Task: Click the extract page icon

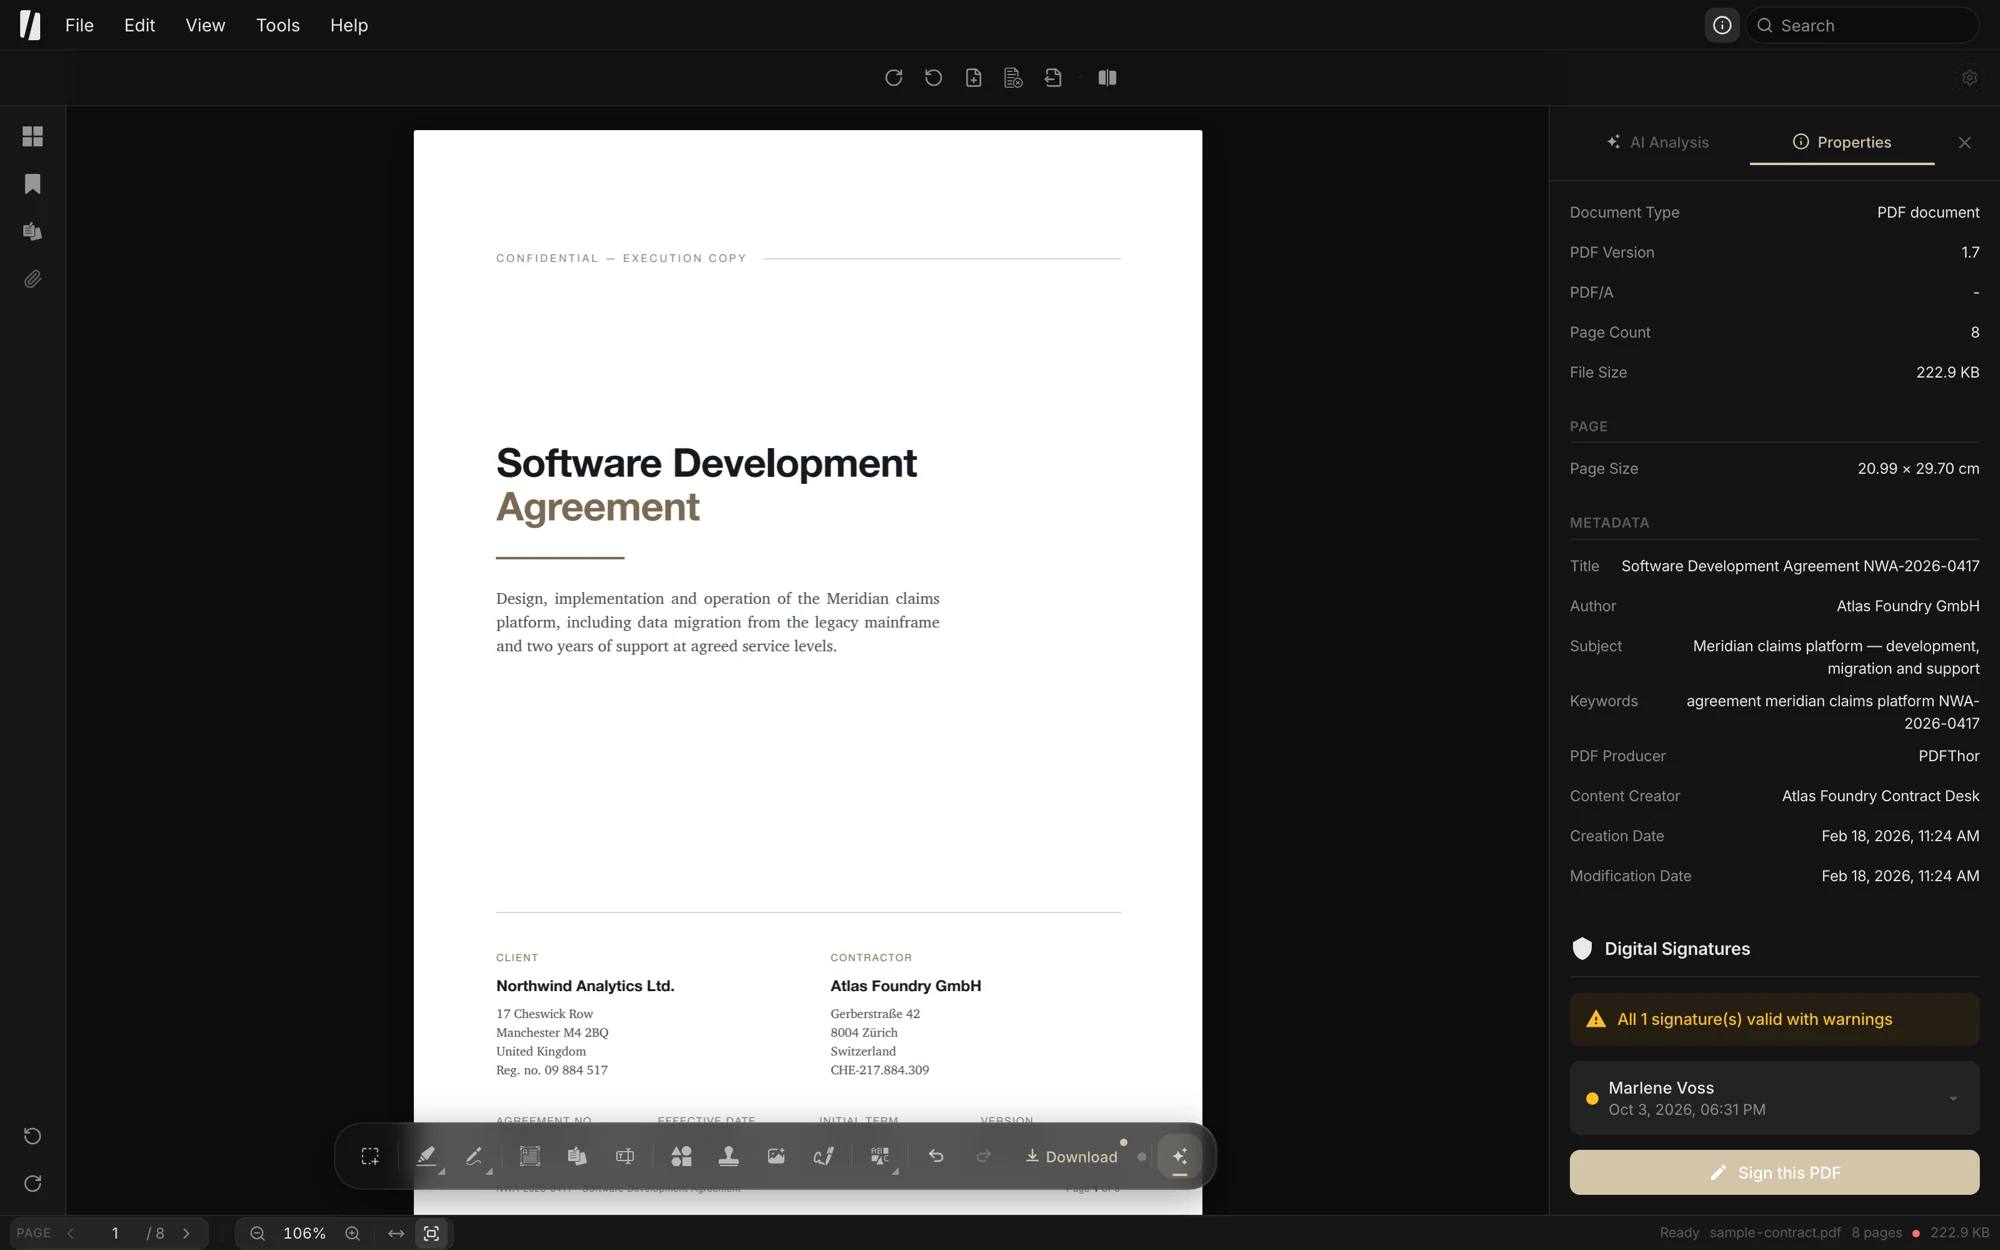Action: (x=1053, y=78)
